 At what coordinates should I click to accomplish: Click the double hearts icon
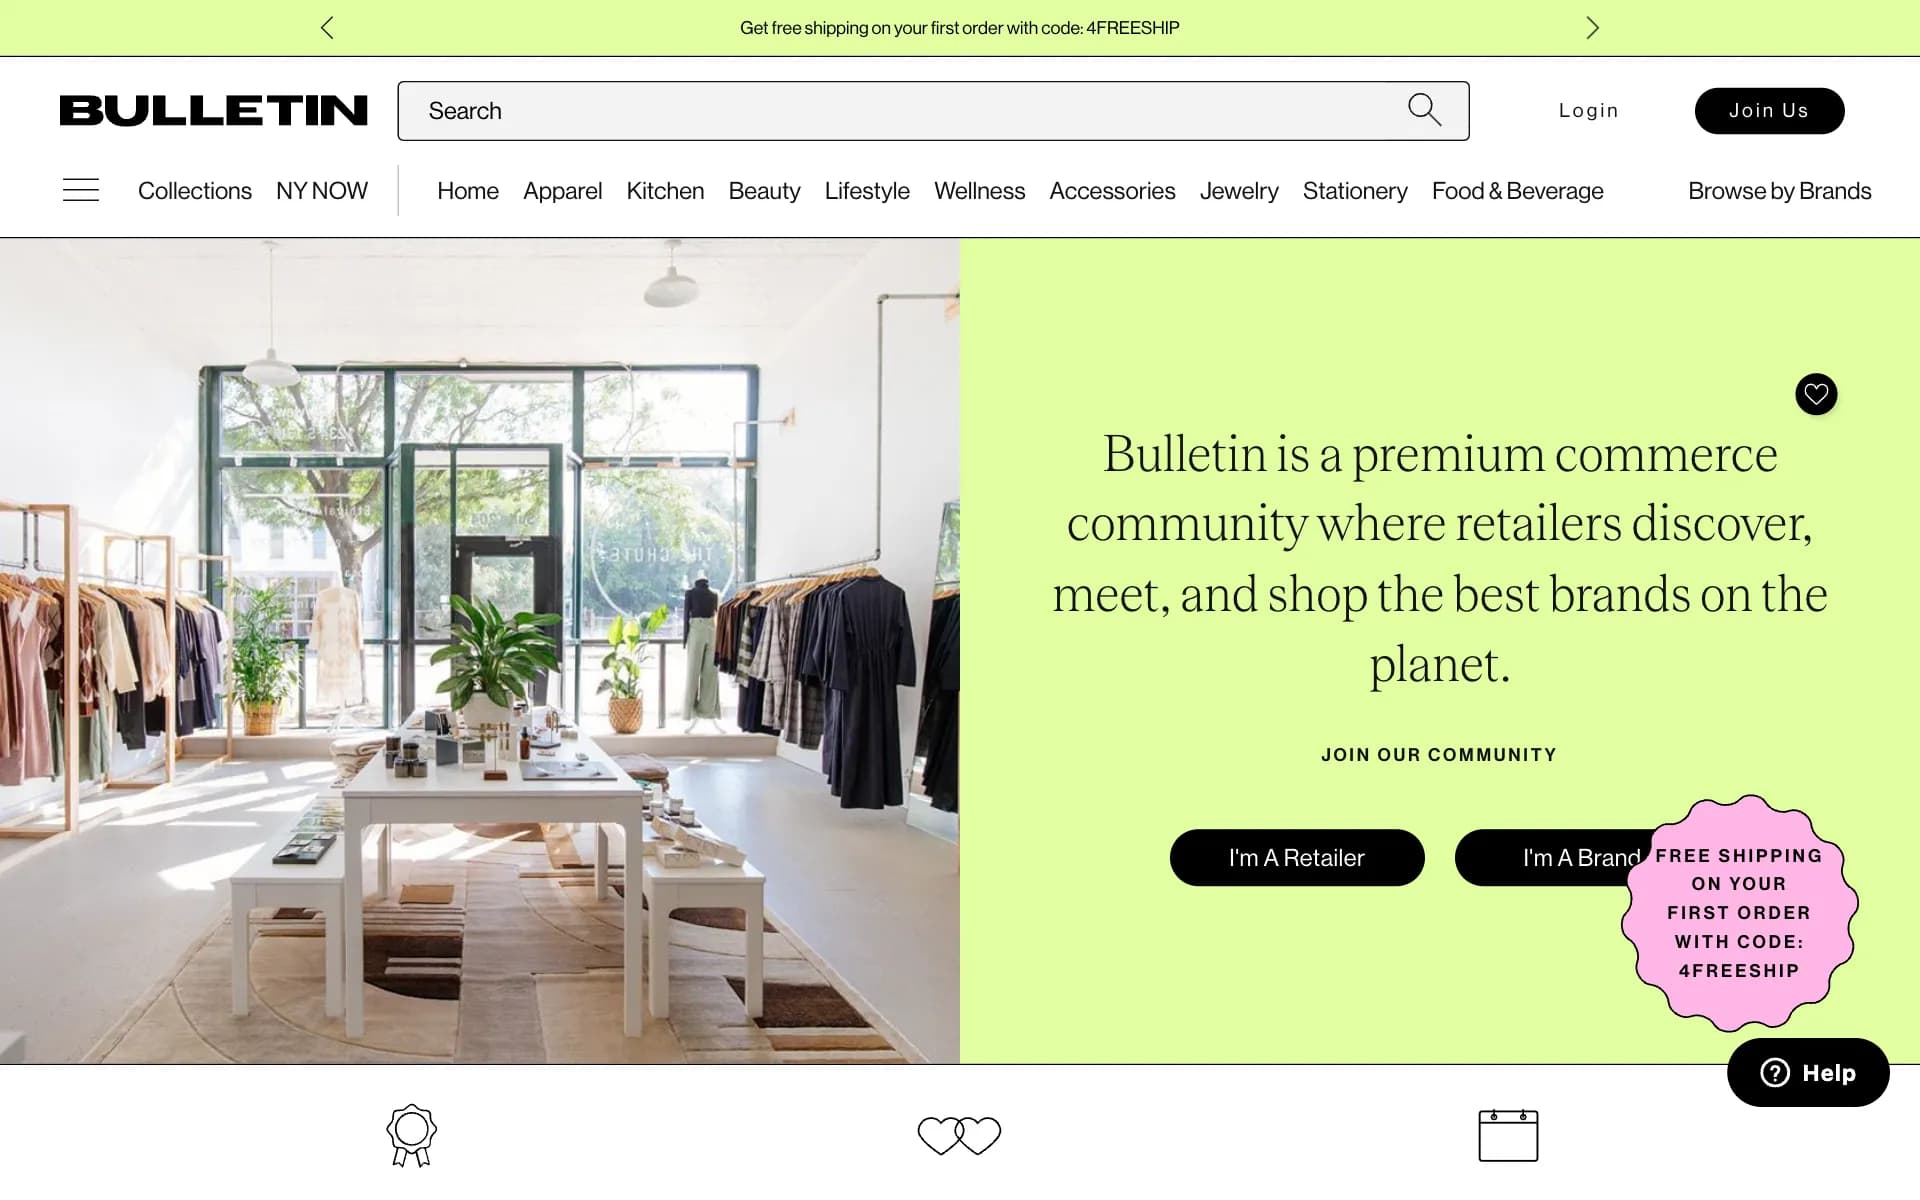coord(959,1135)
